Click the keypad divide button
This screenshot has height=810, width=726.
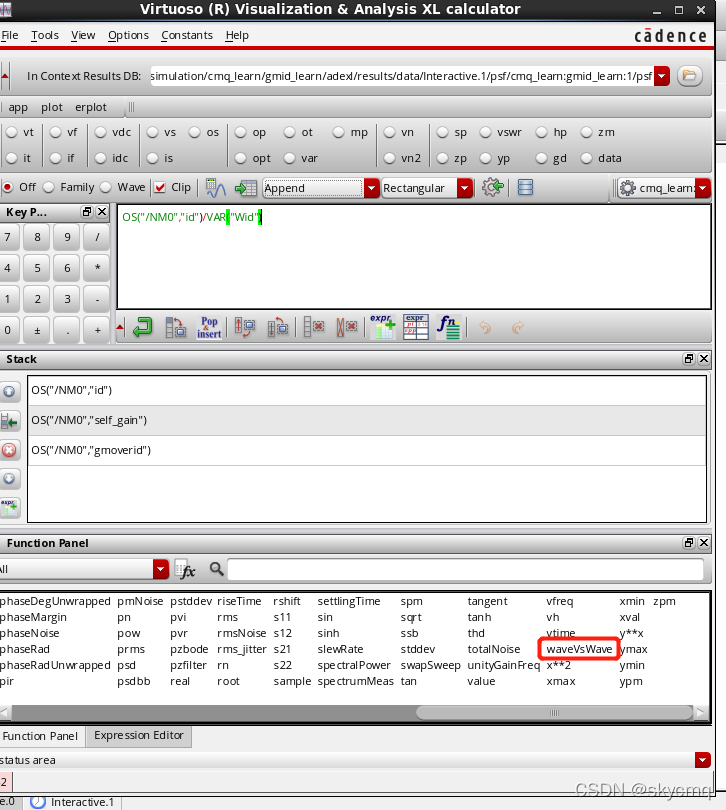tap(97, 237)
